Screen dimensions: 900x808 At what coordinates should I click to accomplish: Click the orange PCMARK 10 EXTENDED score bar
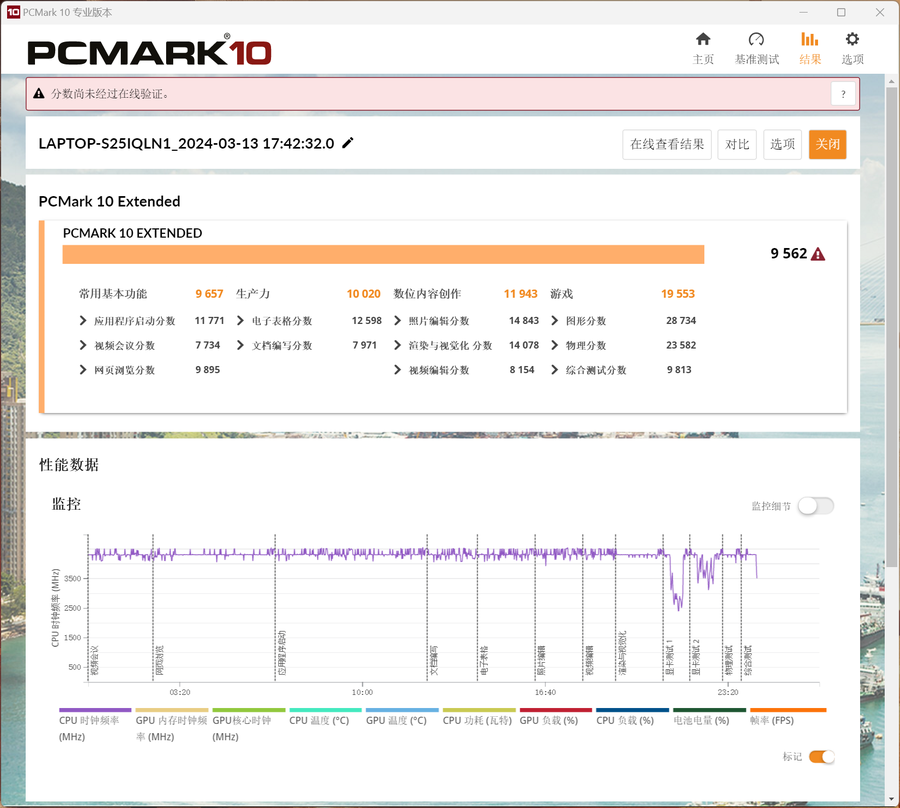pos(383,254)
